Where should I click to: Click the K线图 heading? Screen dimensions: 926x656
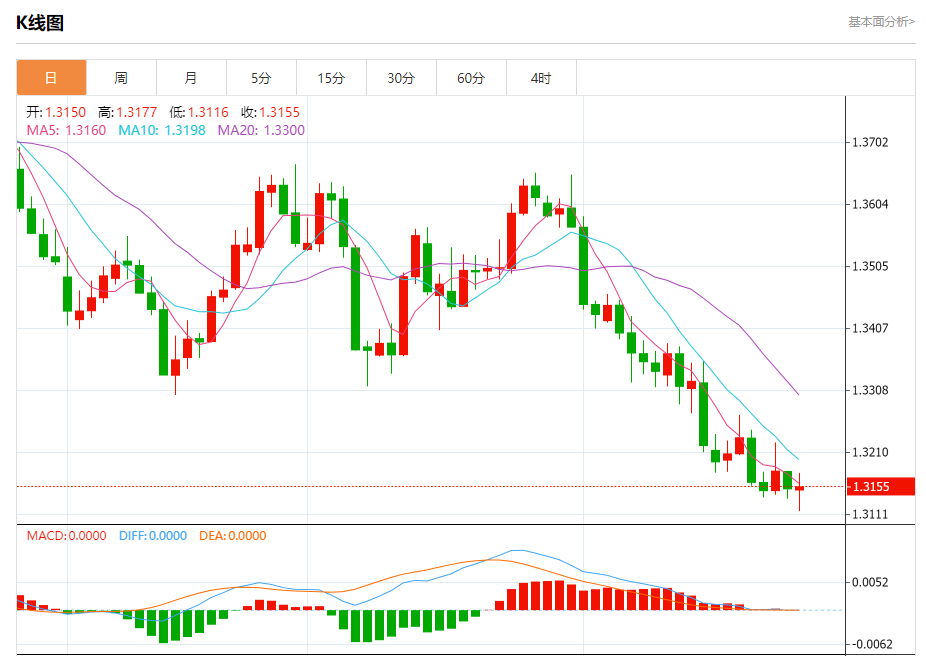(x=40, y=23)
